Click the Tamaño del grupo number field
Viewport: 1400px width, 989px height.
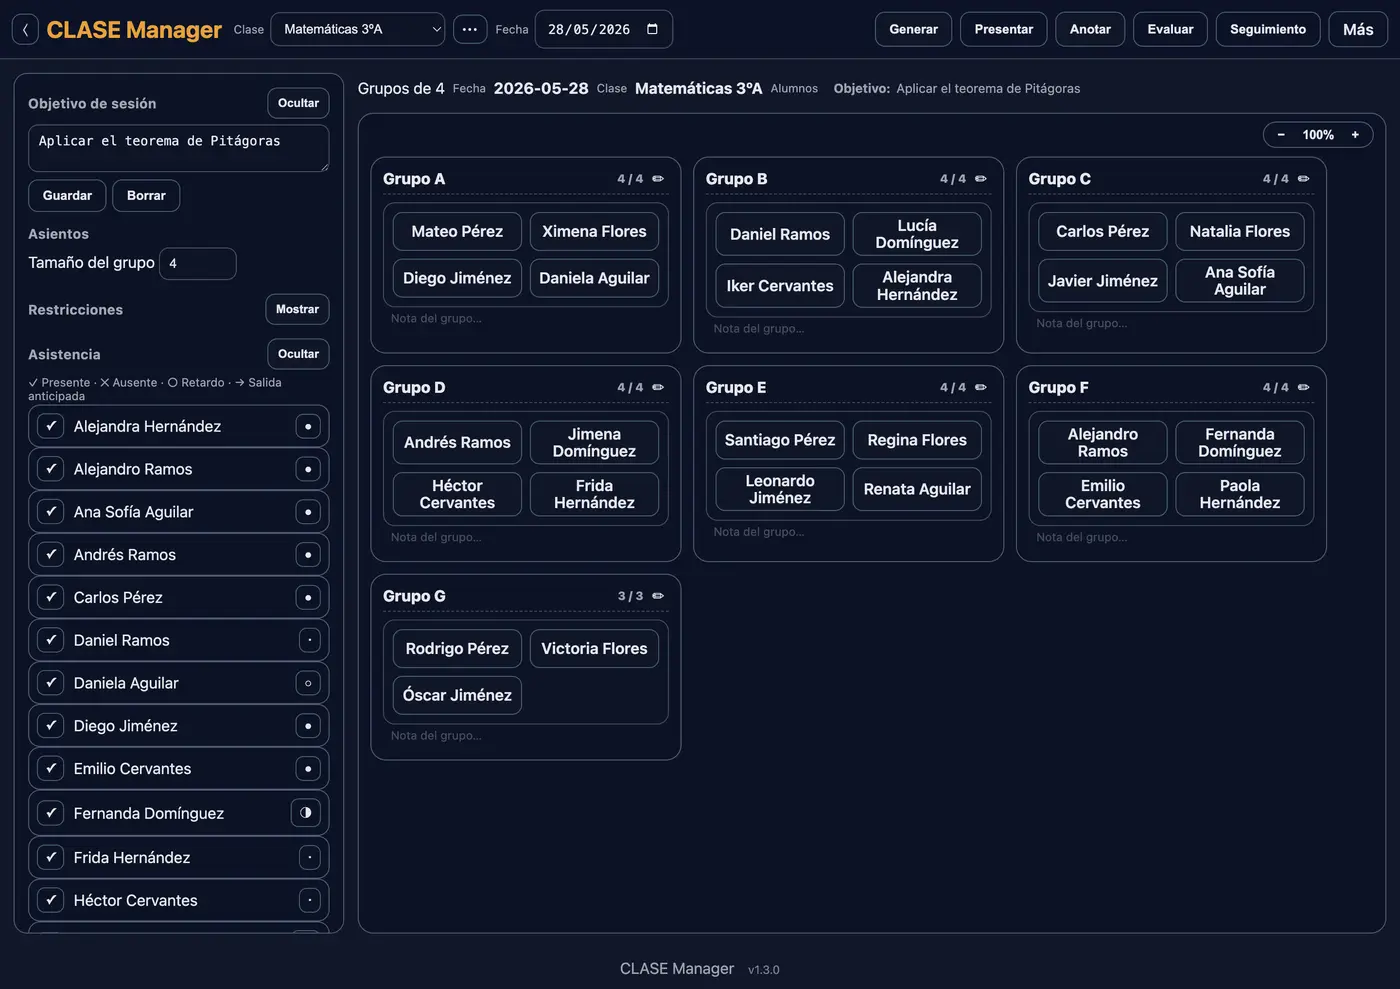click(198, 264)
